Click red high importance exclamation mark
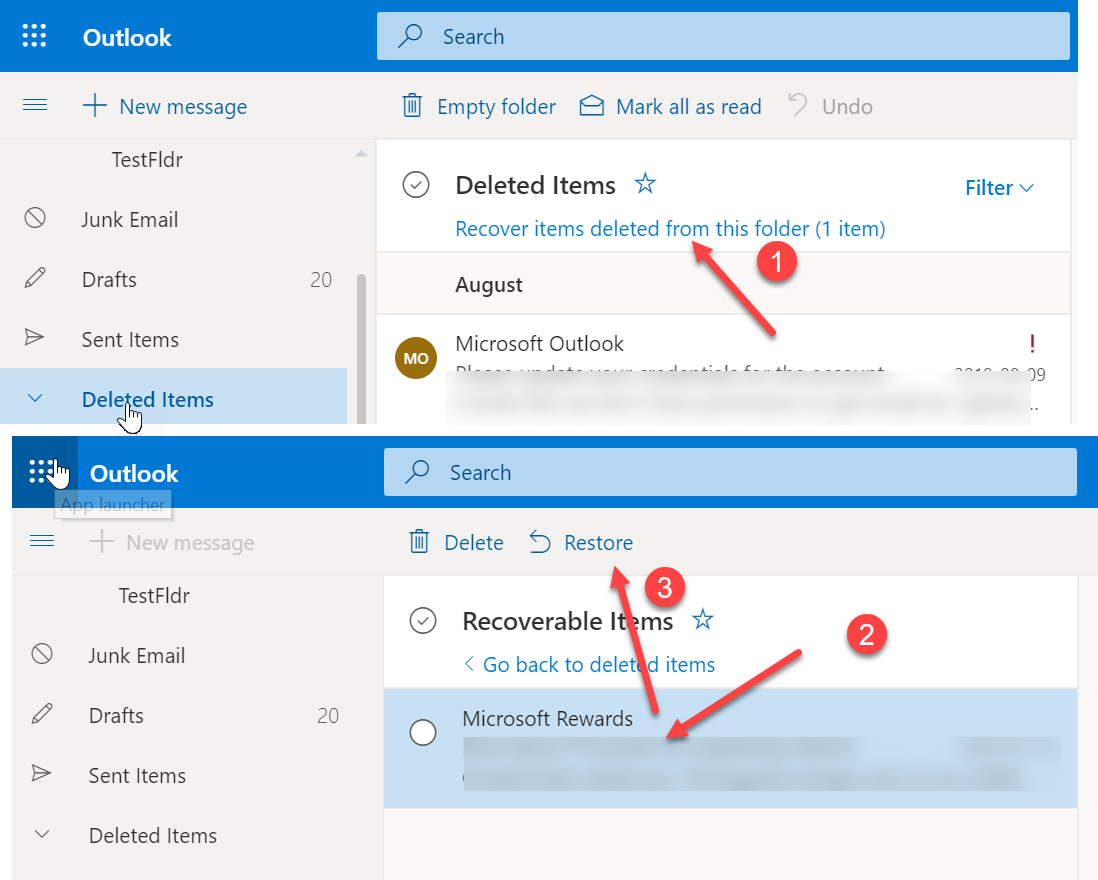 (1032, 343)
